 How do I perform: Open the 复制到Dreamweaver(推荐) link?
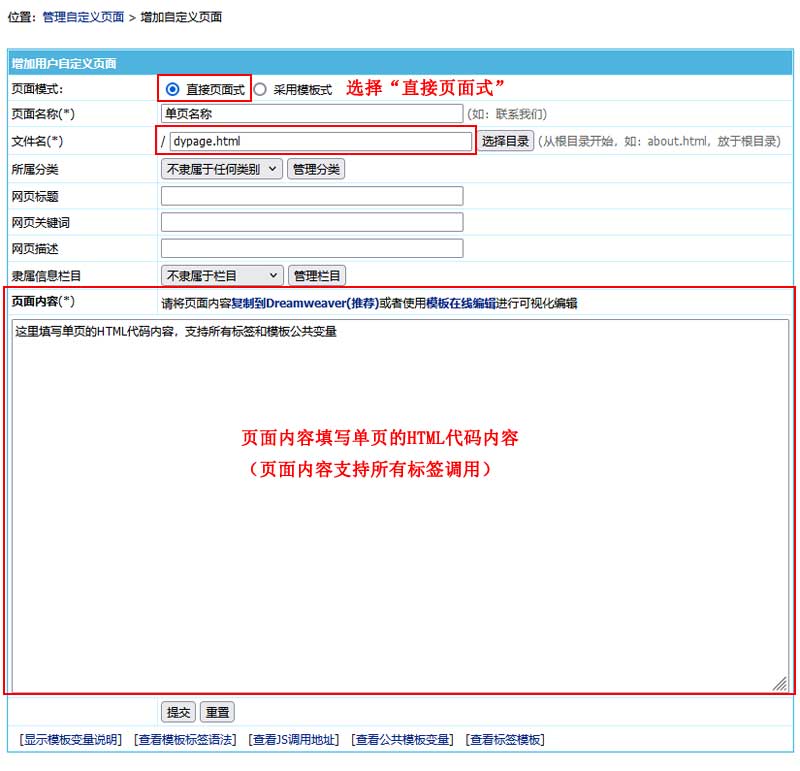305,303
